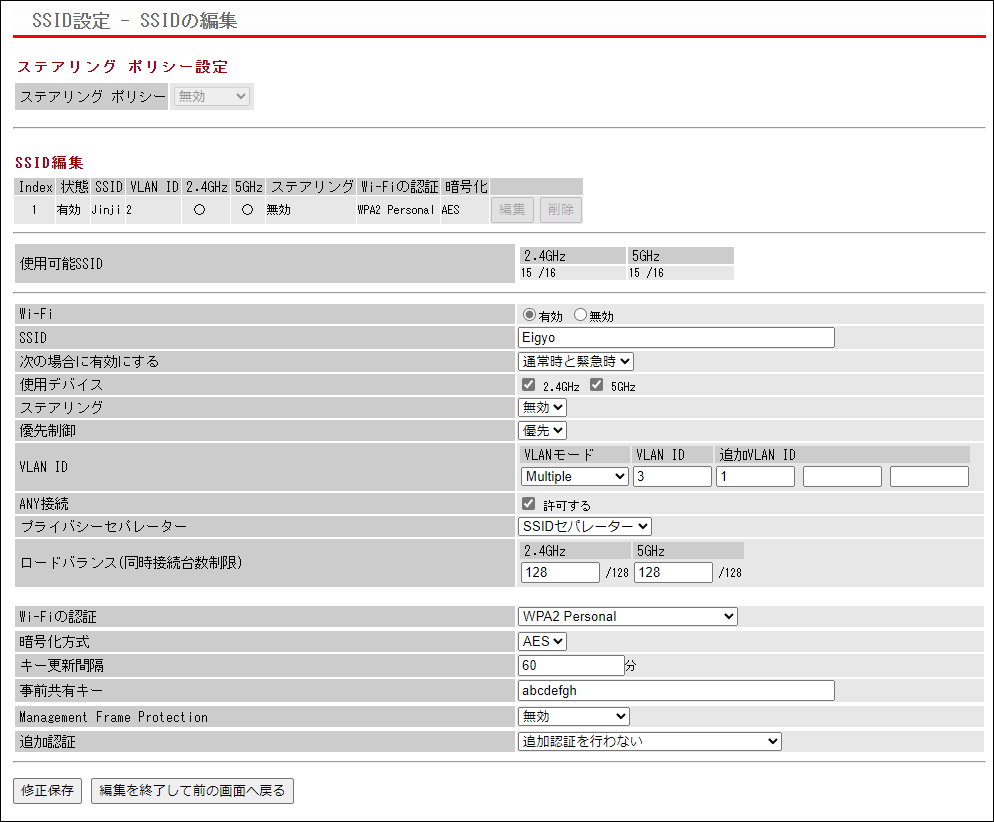
Task: Select the Wi-Fi 無効 radio button
Action: [580, 314]
